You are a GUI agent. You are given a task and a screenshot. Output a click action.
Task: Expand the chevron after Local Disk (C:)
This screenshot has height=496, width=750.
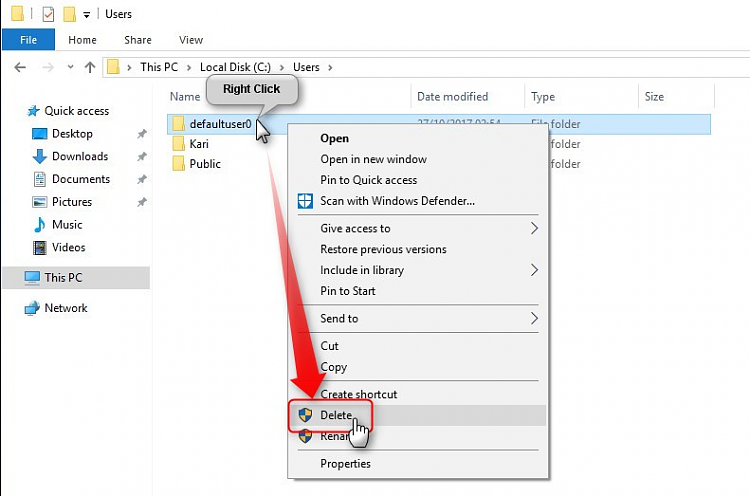(282, 67)
